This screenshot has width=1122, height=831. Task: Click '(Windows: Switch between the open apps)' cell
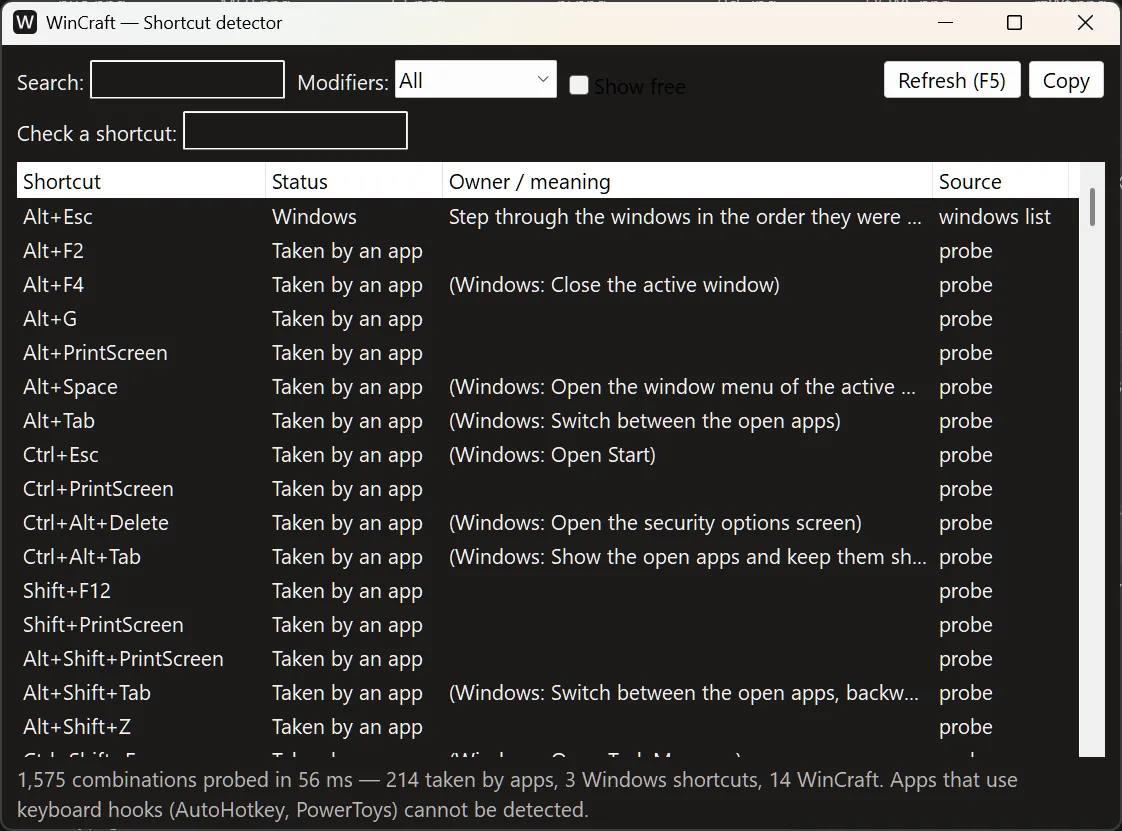pyautogui.click(x=644, y=421)
